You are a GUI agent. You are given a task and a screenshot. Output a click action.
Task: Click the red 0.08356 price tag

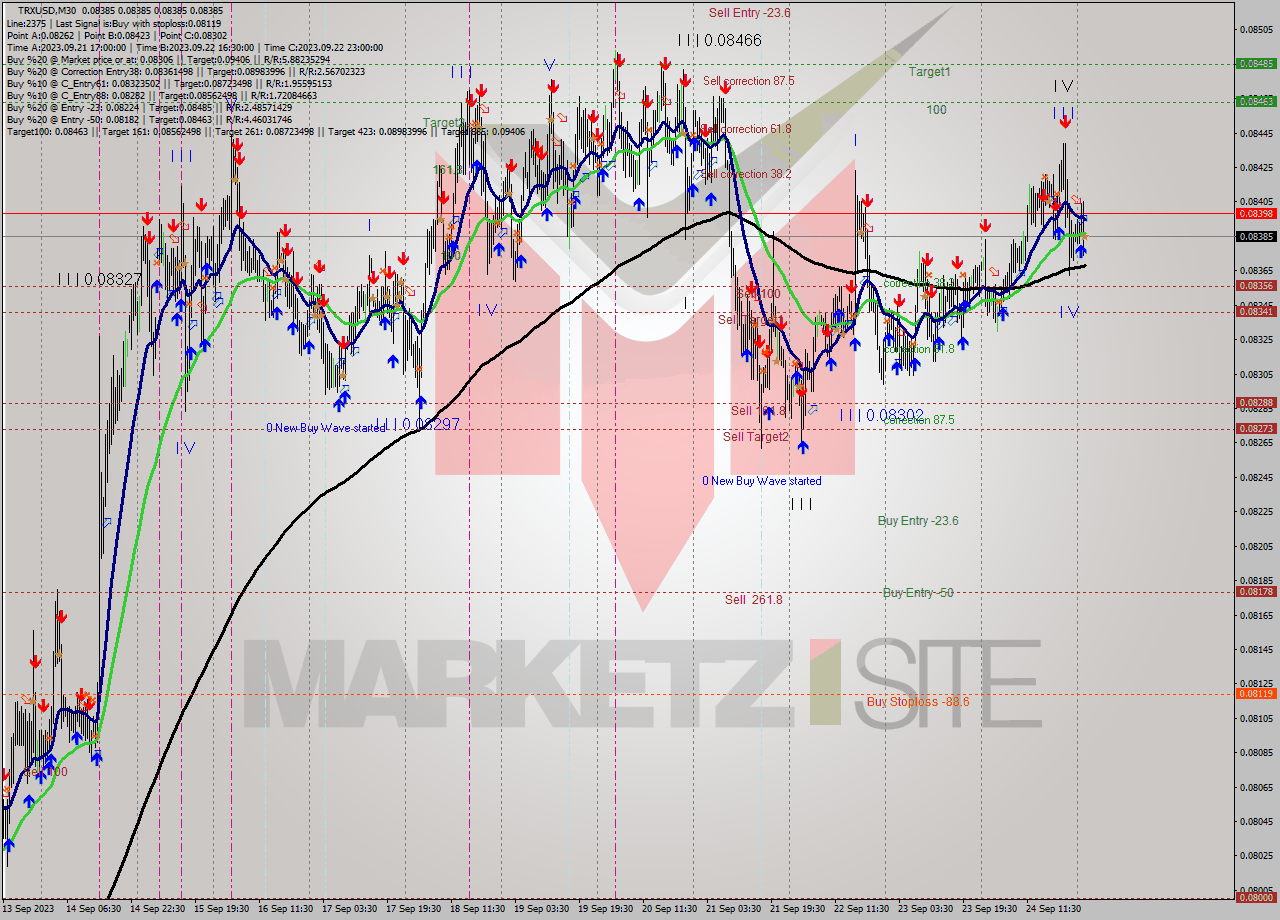(1256, 285)
